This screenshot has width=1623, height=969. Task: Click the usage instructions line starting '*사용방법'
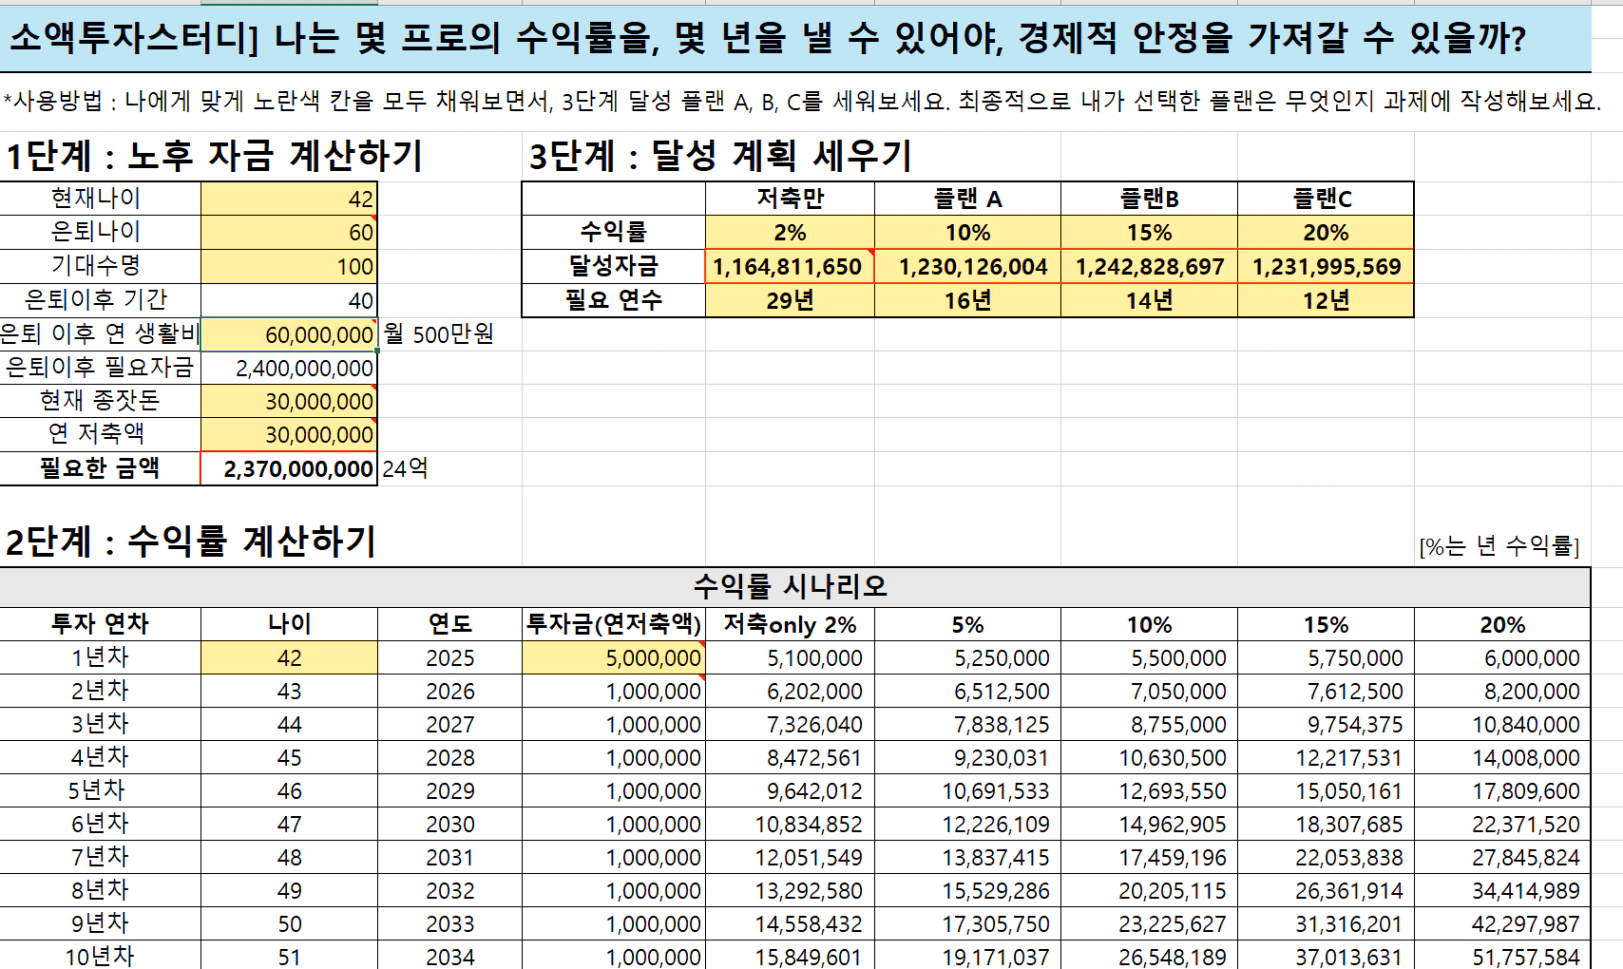tap(801, 101)
